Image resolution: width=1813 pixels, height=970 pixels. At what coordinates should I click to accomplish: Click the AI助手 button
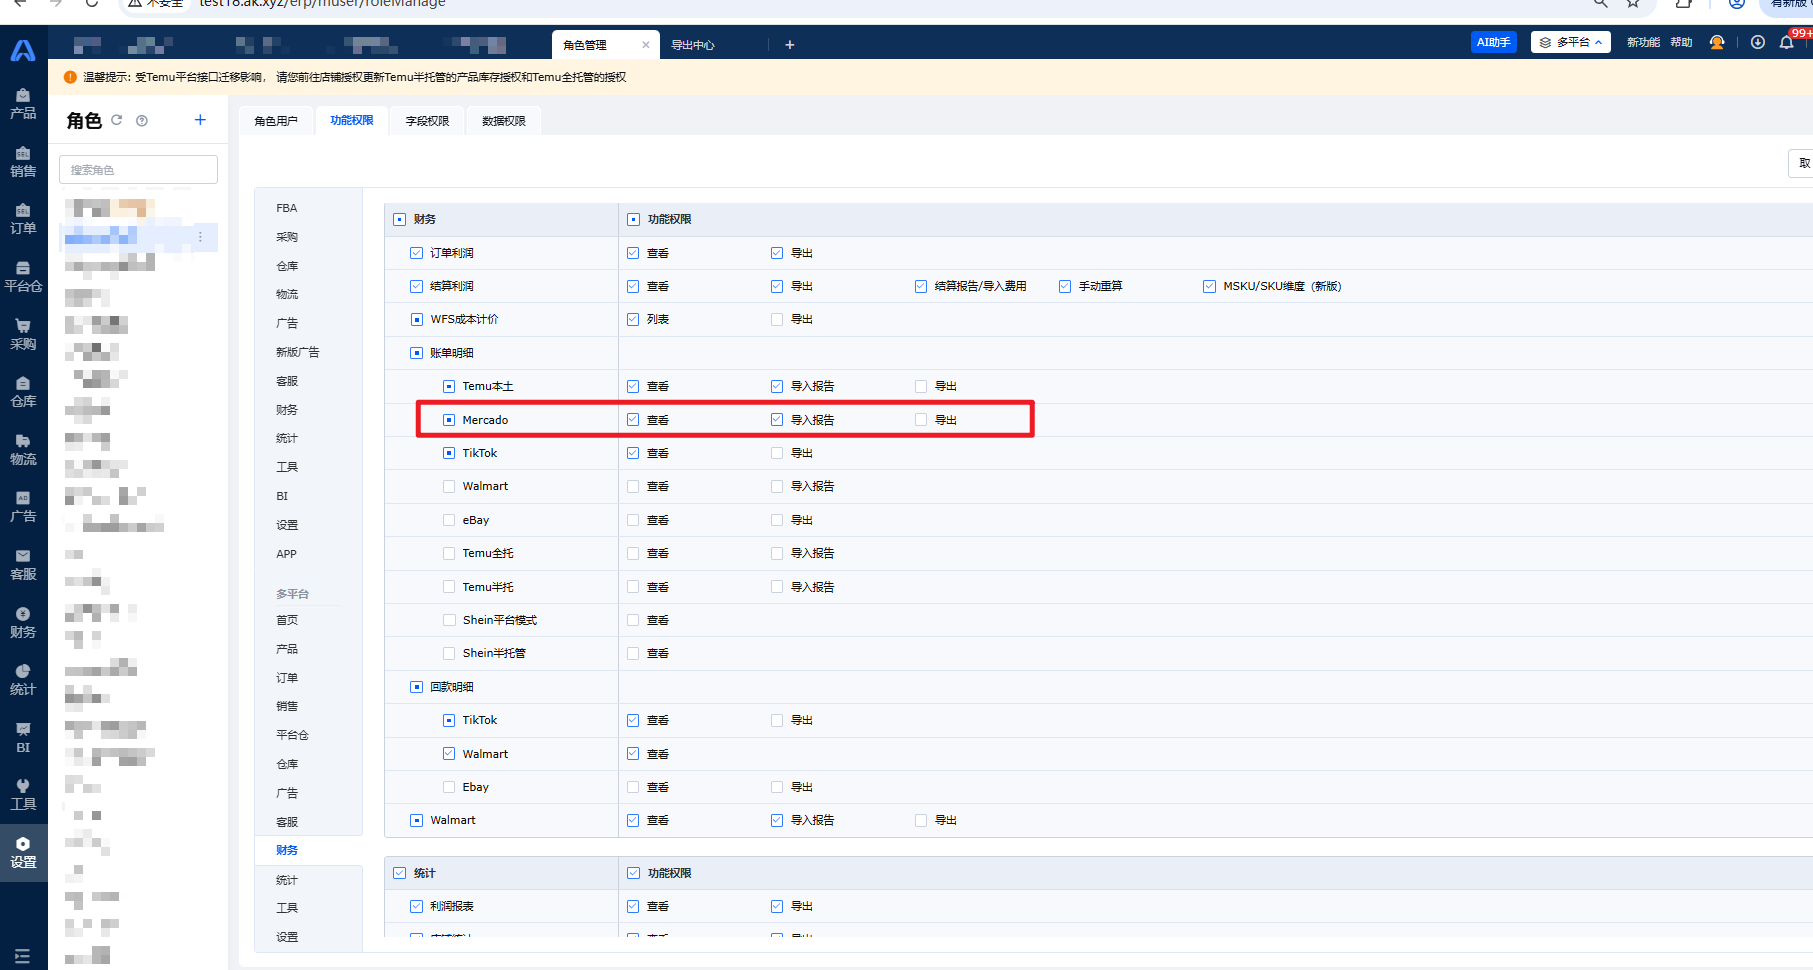tap(1493, 42)
